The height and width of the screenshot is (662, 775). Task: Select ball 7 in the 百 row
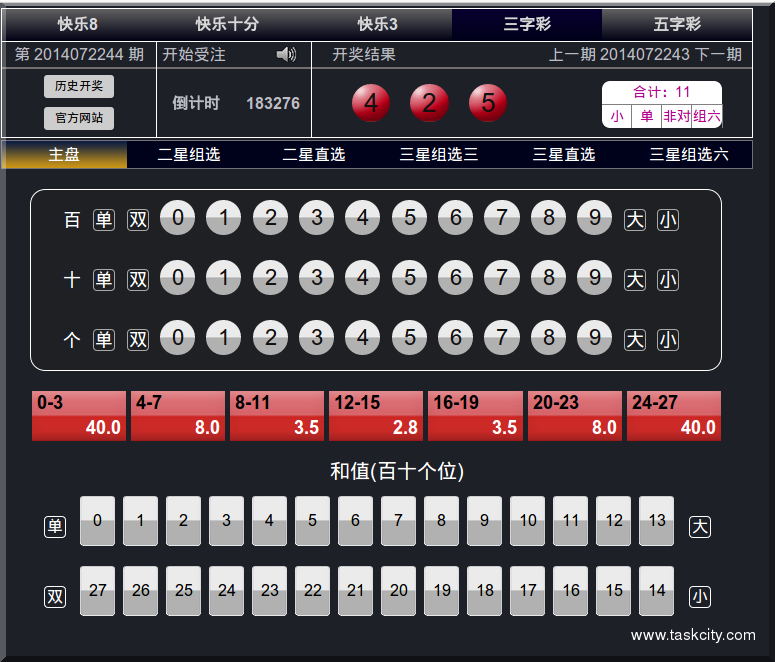[x=502, y=218]
